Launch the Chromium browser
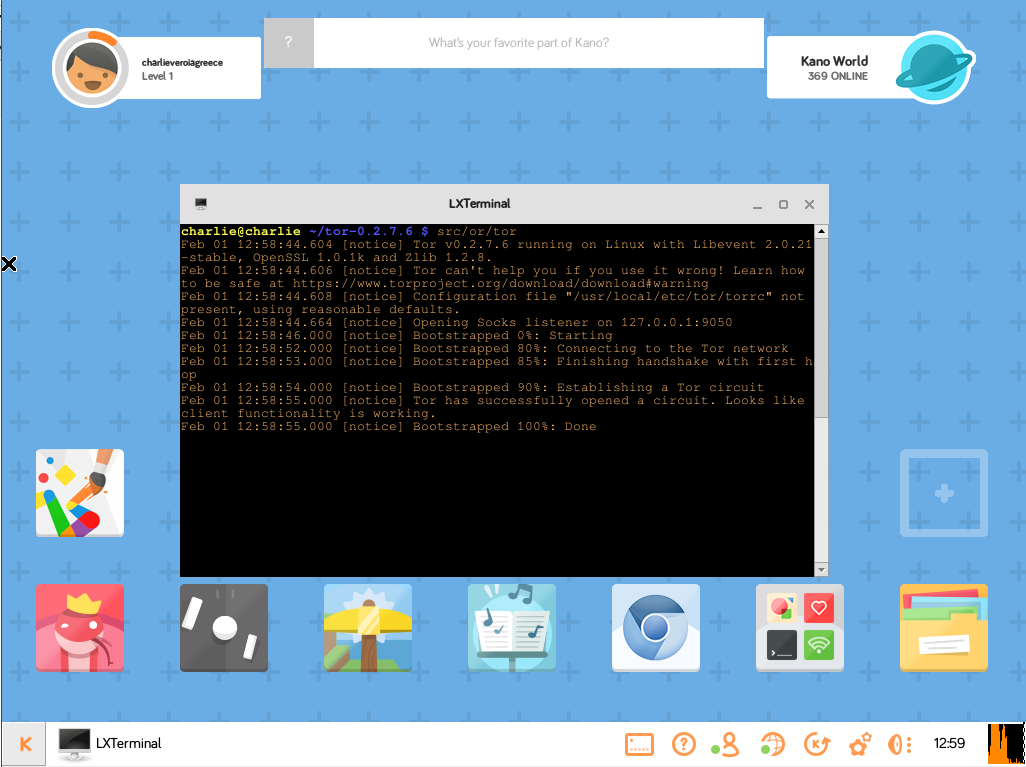1026x767 pixels. click(x=656, y=627)
